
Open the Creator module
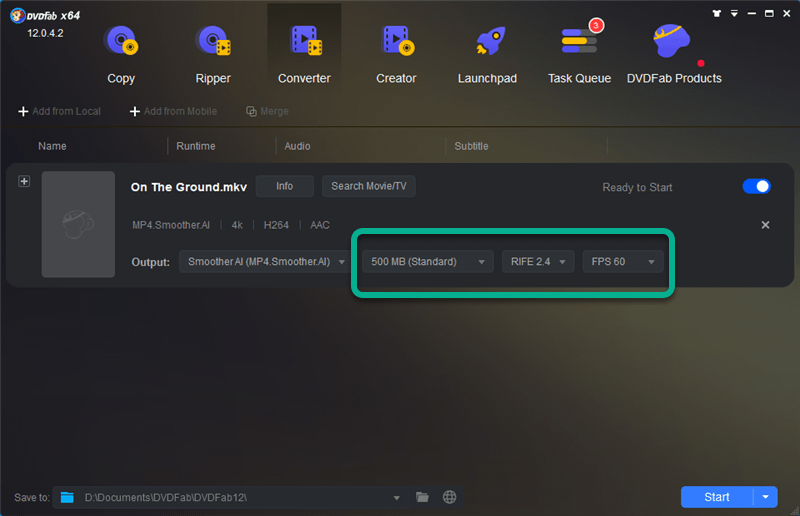point(396,54)
